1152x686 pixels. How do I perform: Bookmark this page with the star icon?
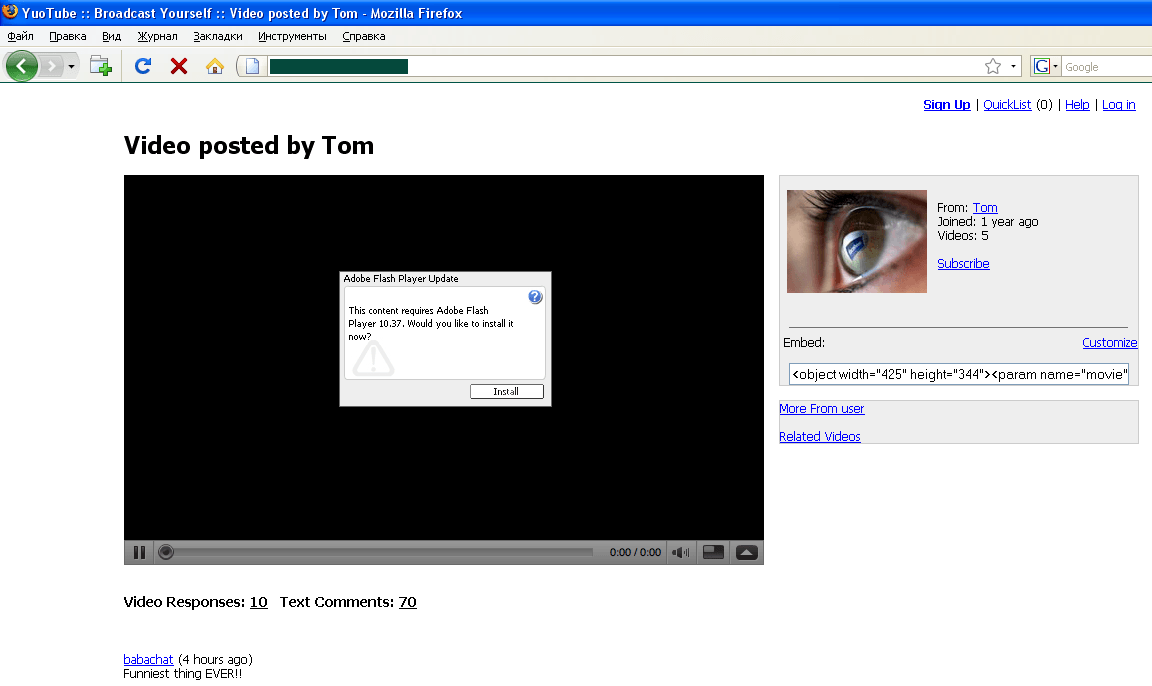point(993,66)
